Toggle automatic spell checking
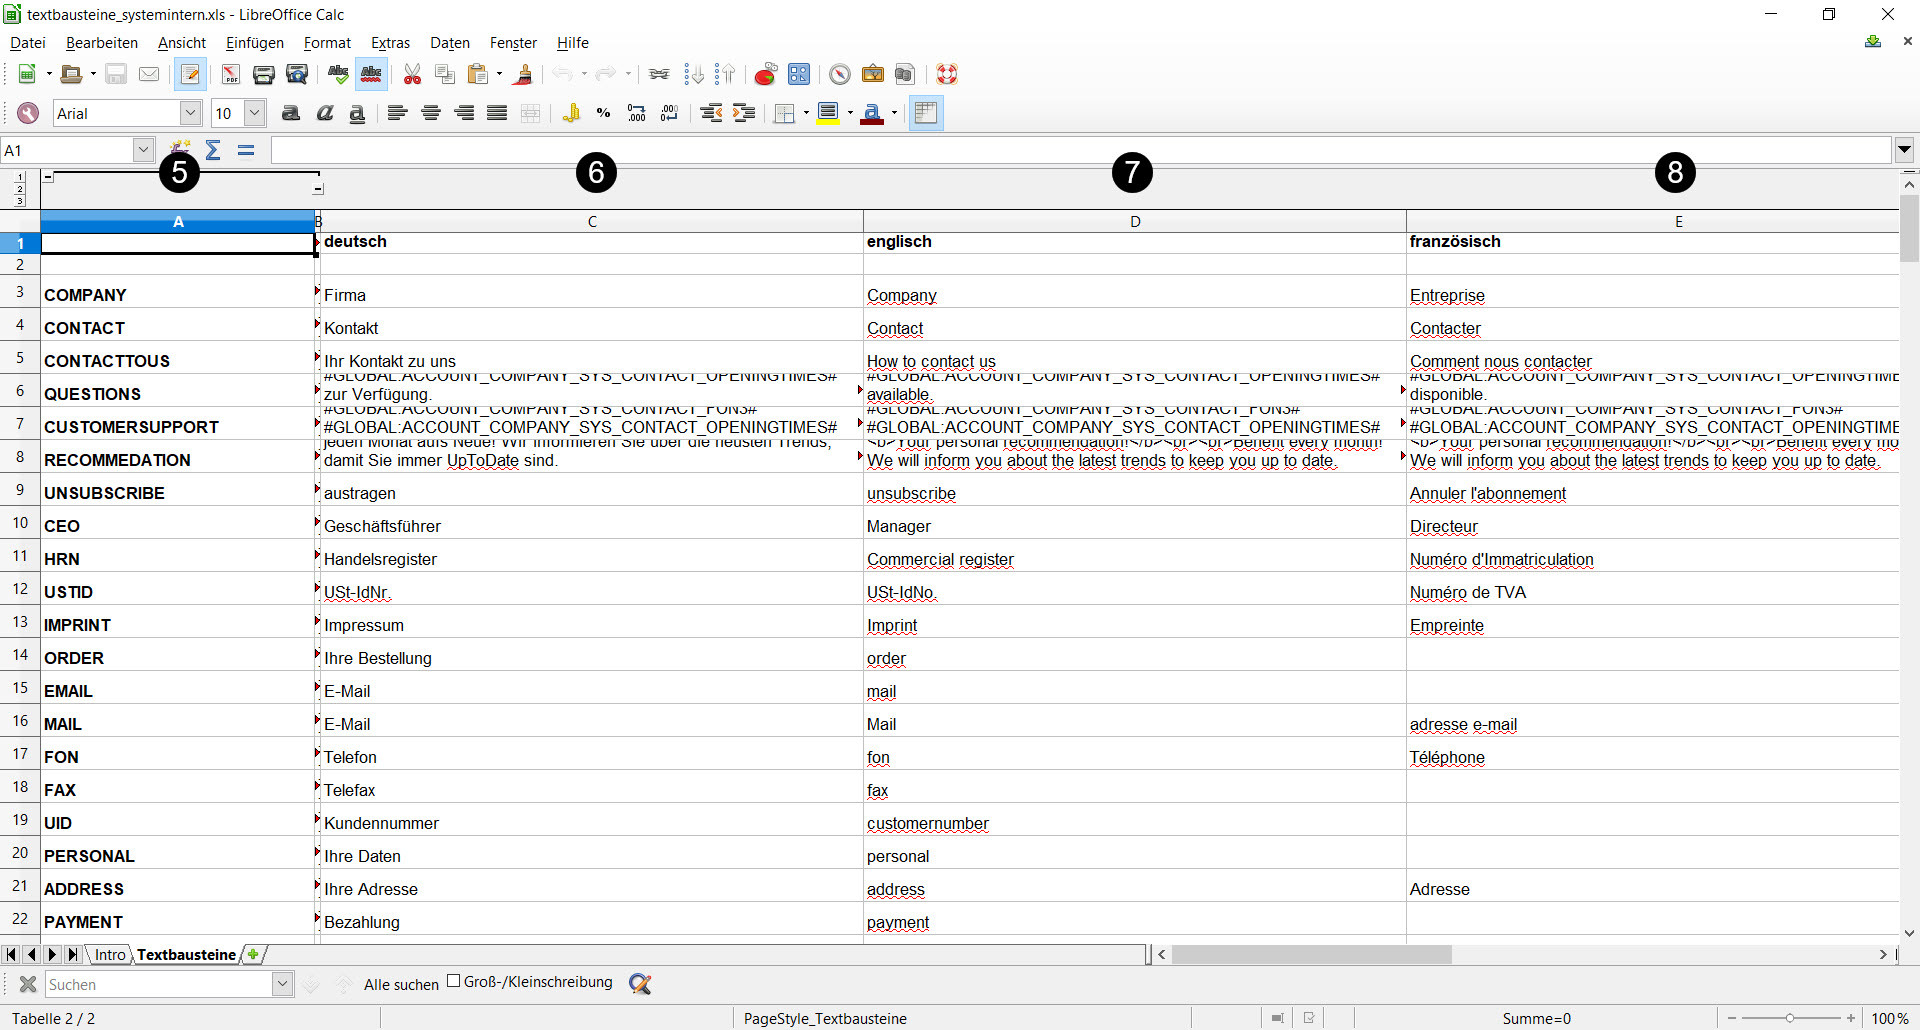This screenshot has width=1920, height=1030. 371,74
